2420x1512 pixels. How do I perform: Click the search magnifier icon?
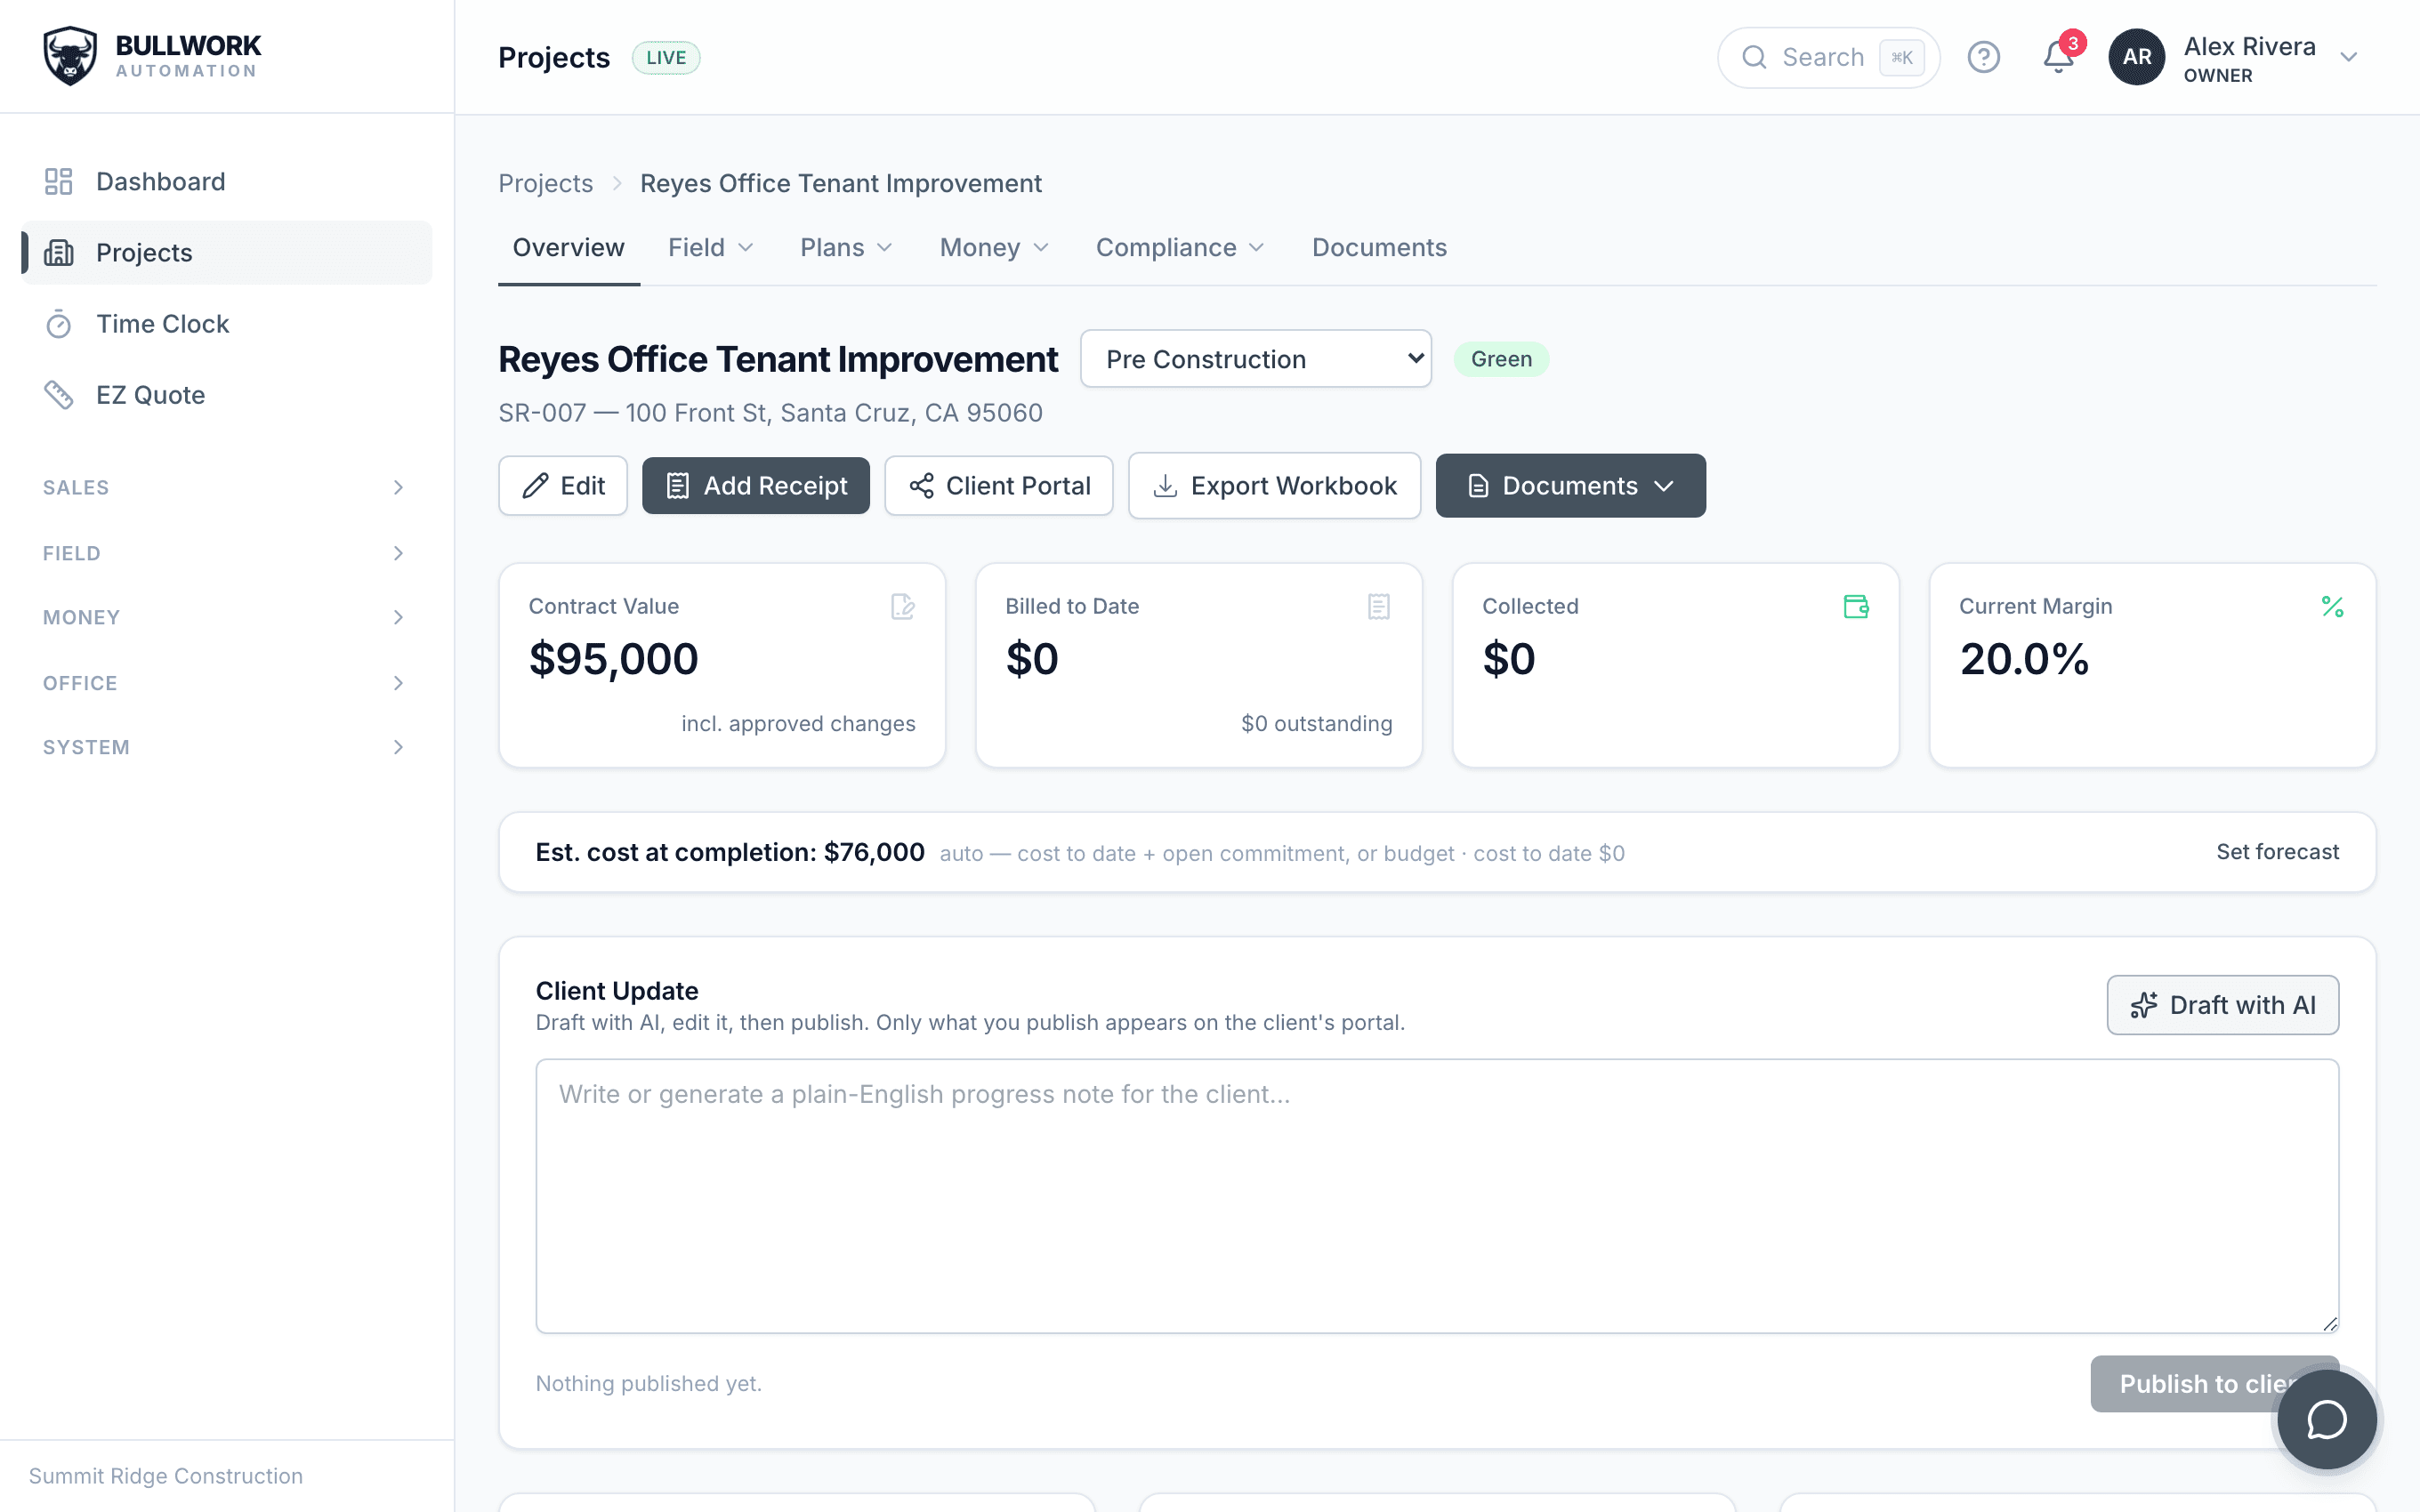(1754, 57)
